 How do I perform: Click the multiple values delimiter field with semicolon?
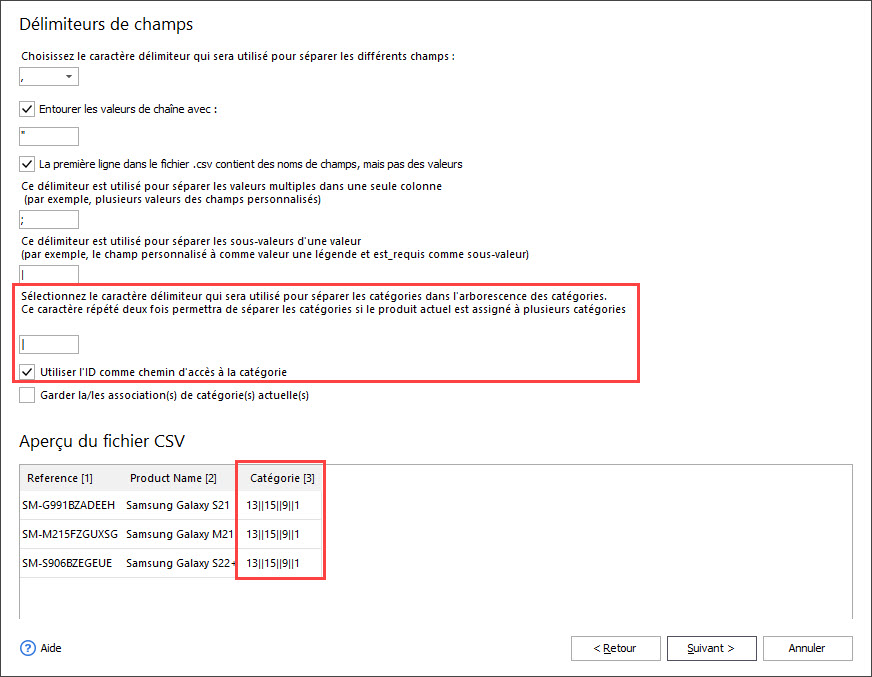pos(49,220)
